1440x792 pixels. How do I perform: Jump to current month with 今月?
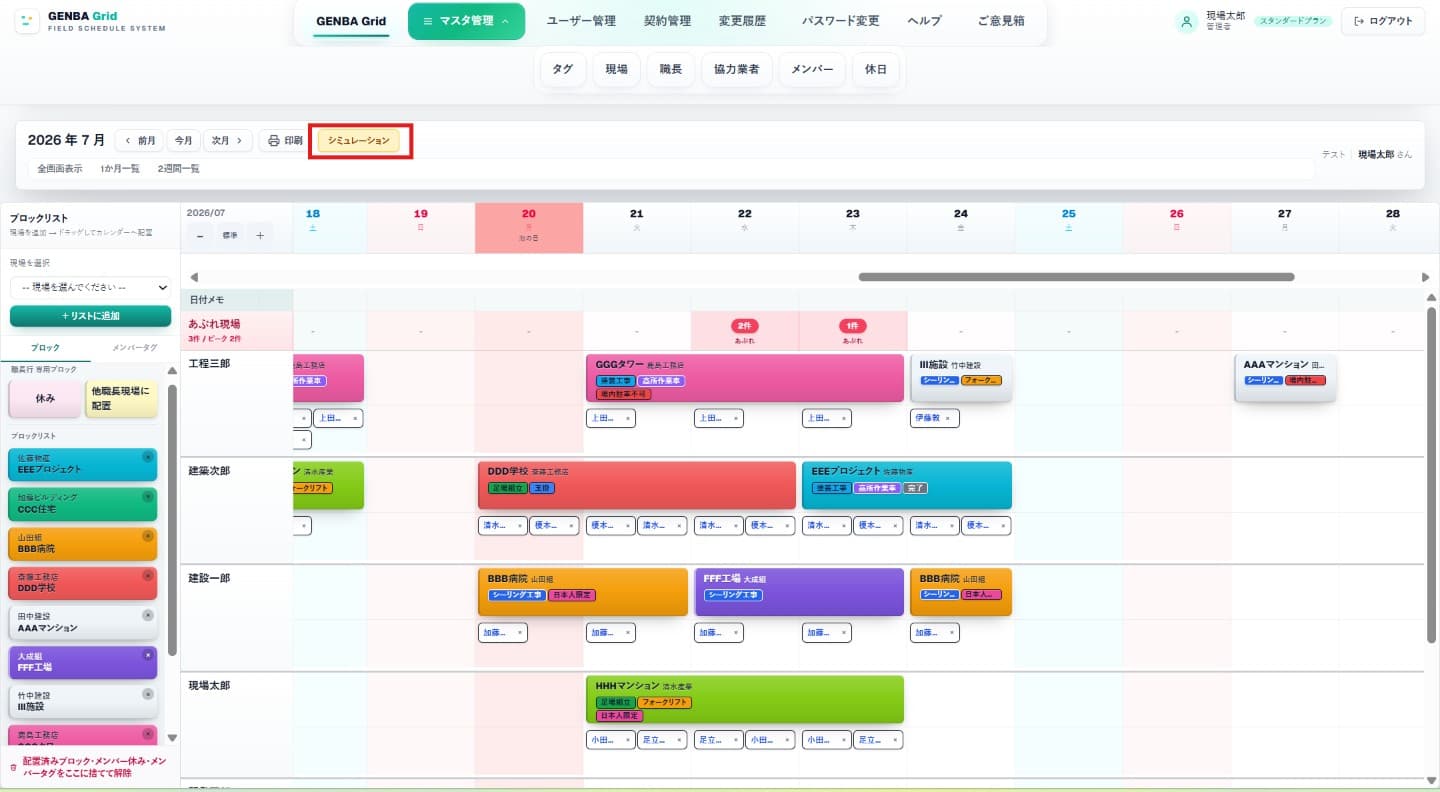[183, 141]
